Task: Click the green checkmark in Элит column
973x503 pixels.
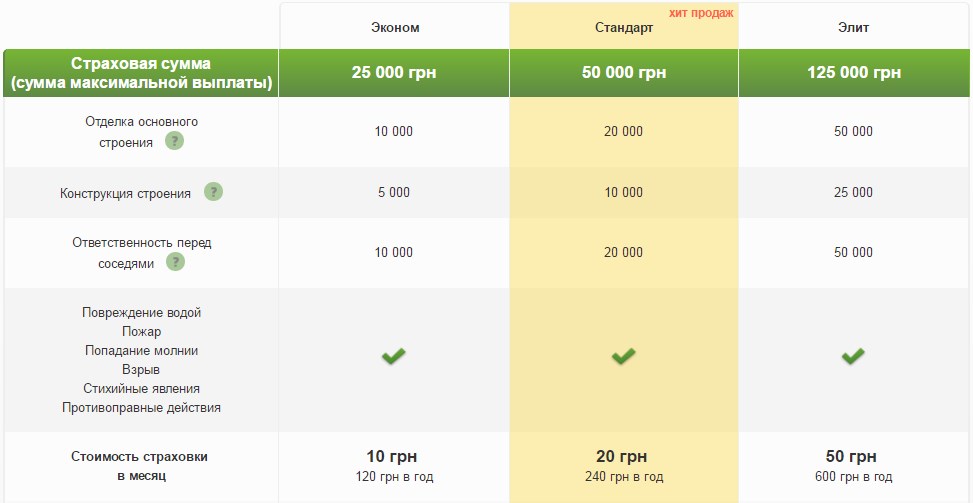Action: click(x=853, y=356)
